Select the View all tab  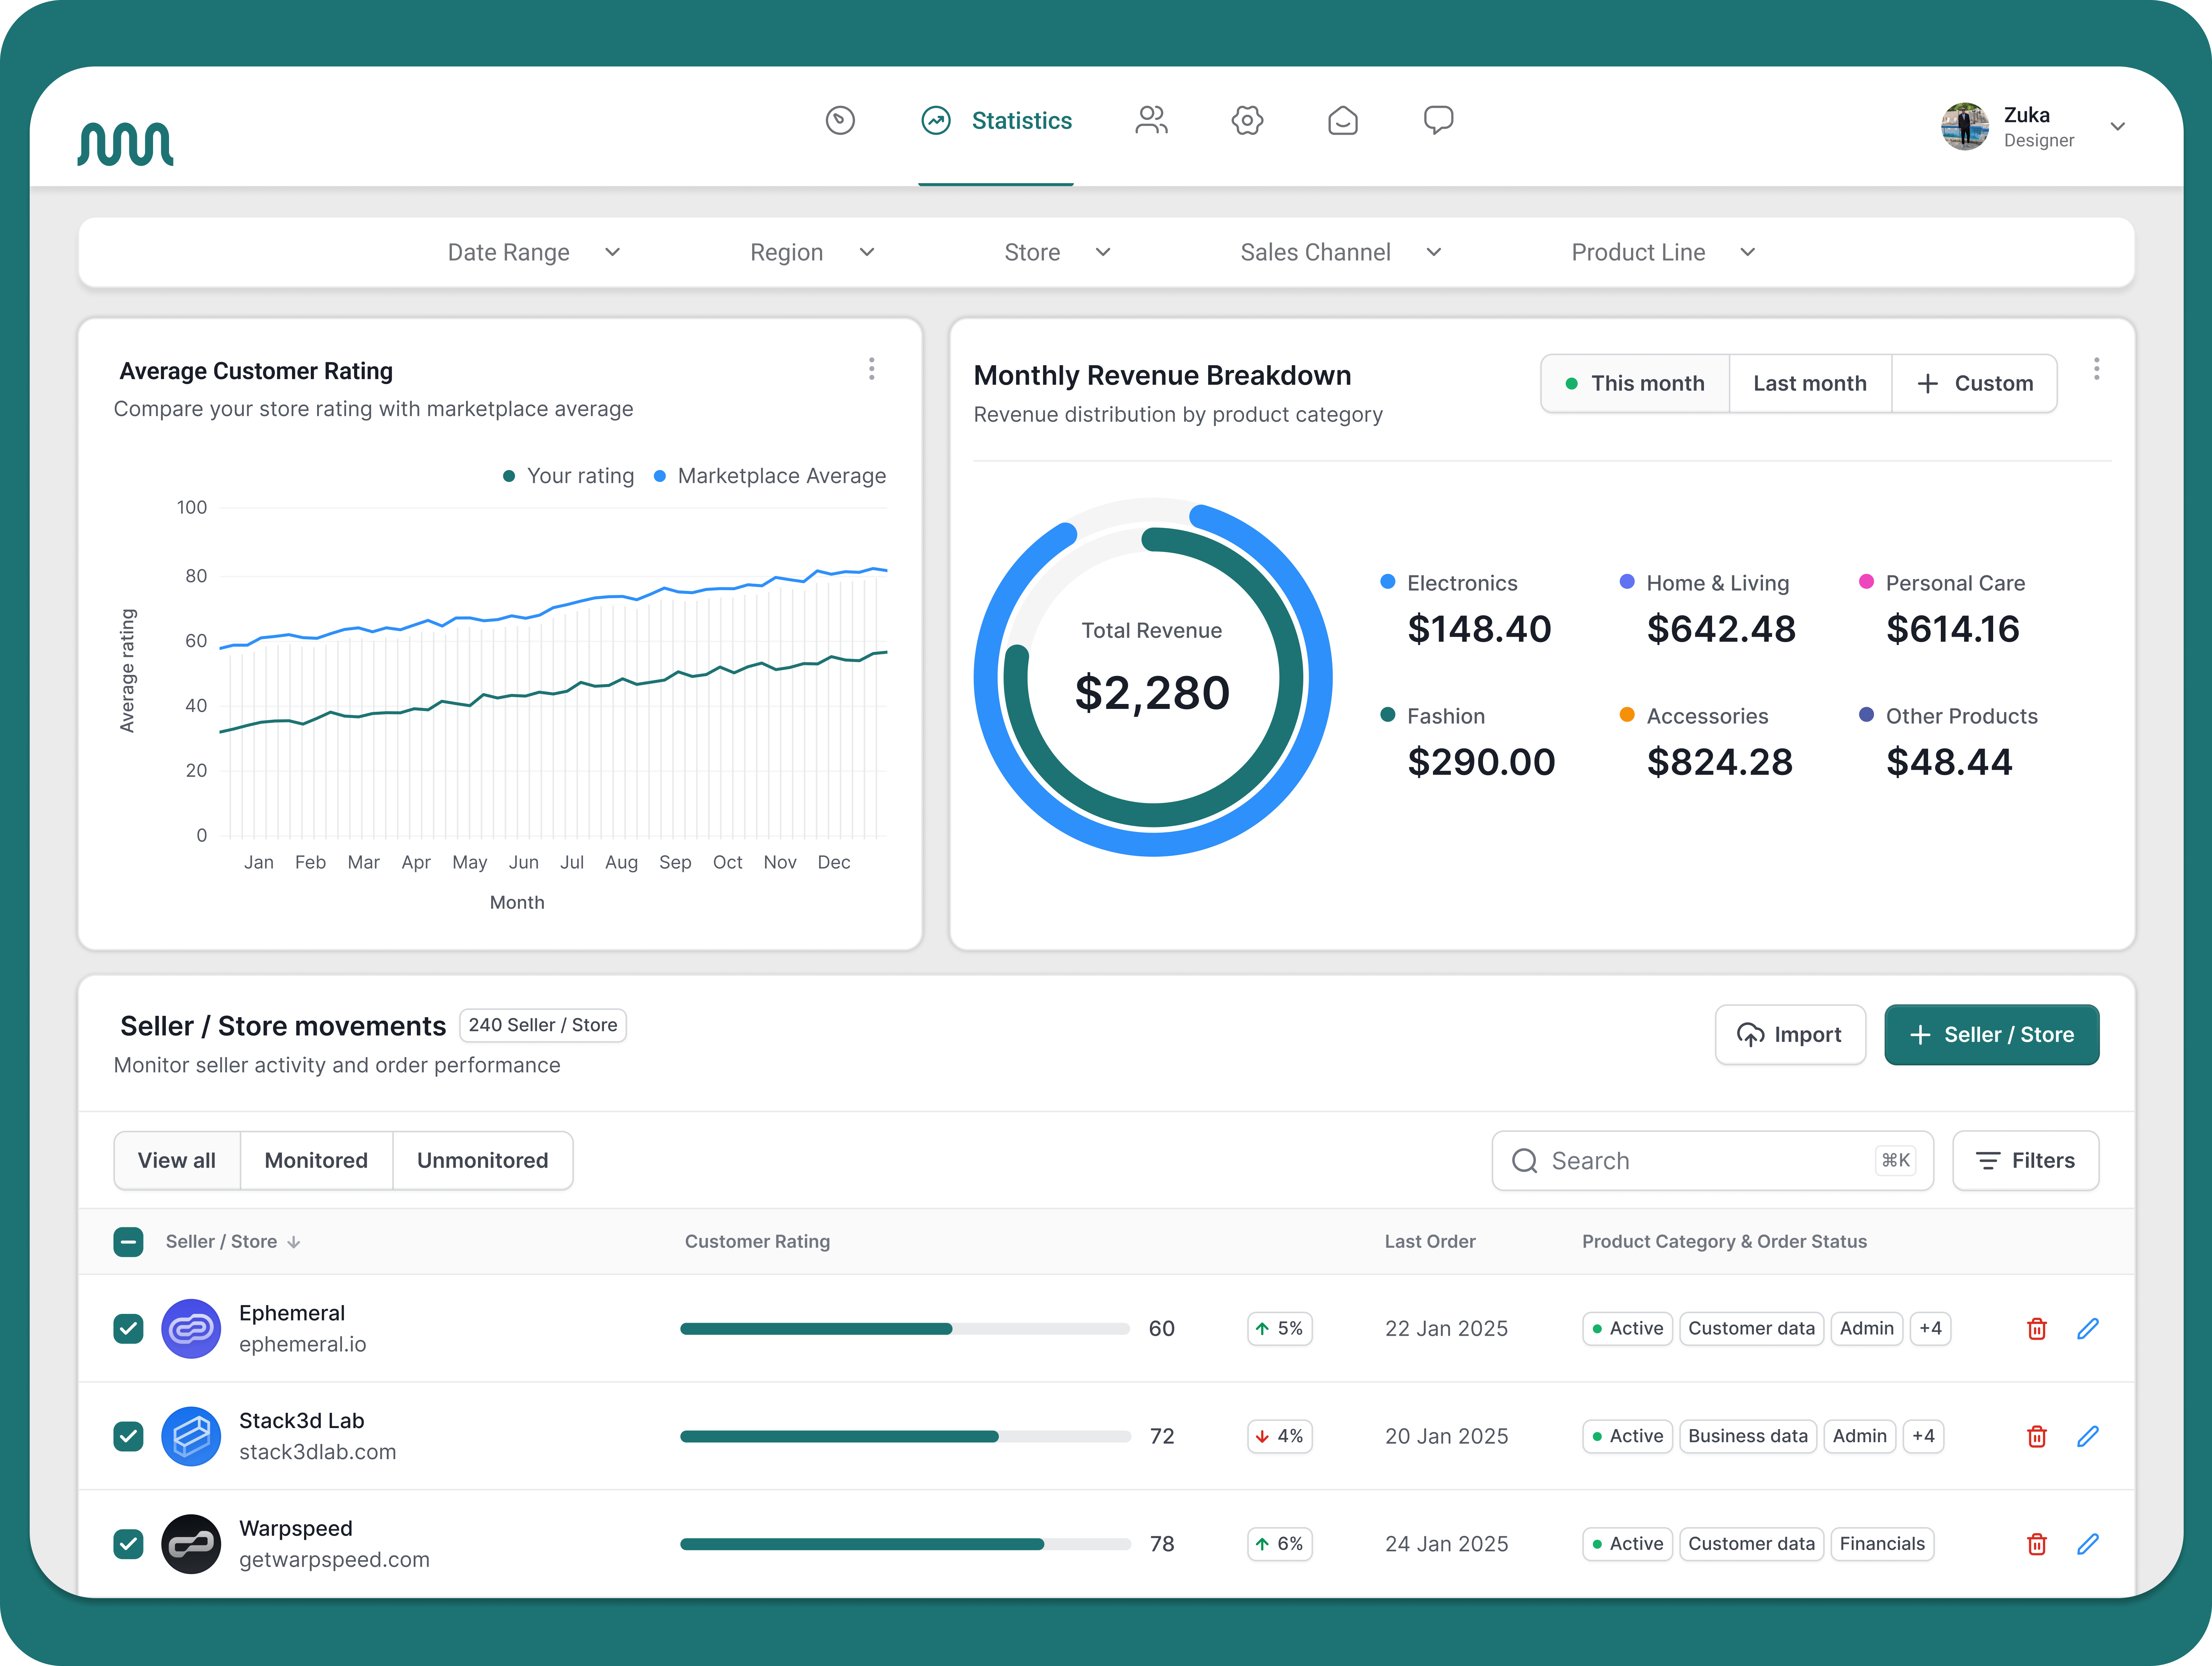pyautogui.click(x=177, y=1161)
